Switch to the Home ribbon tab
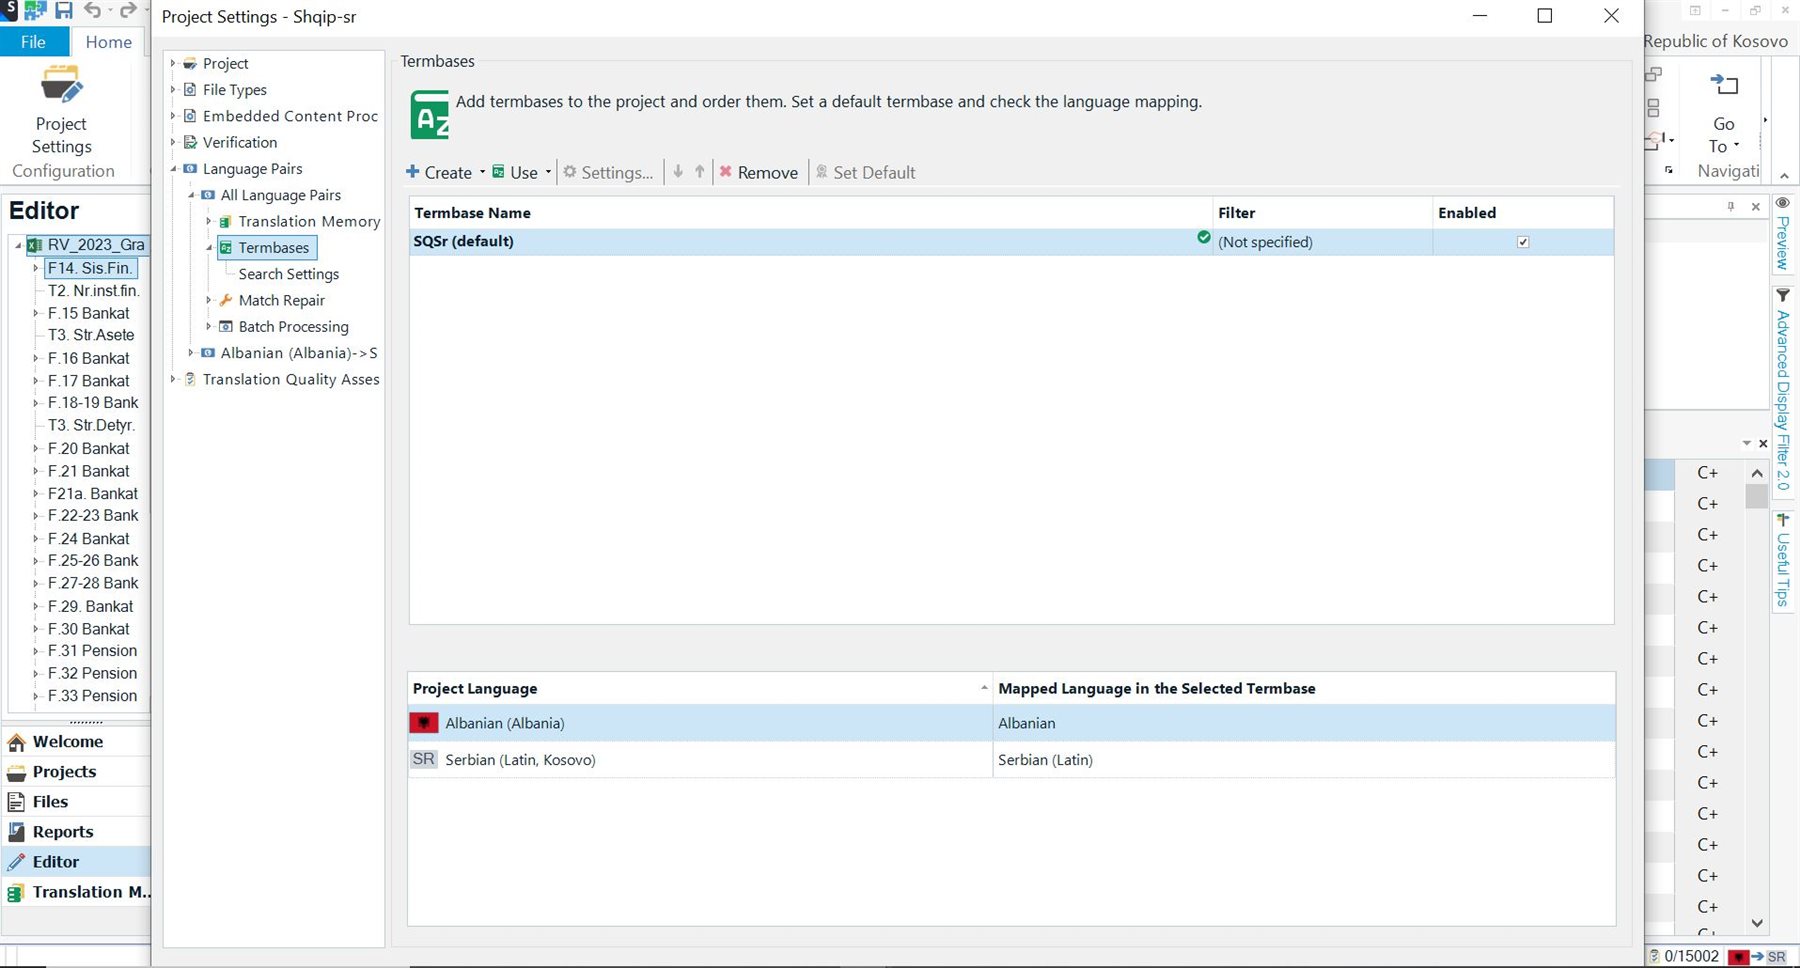1800x968 pixels. [x=108, y=41]
